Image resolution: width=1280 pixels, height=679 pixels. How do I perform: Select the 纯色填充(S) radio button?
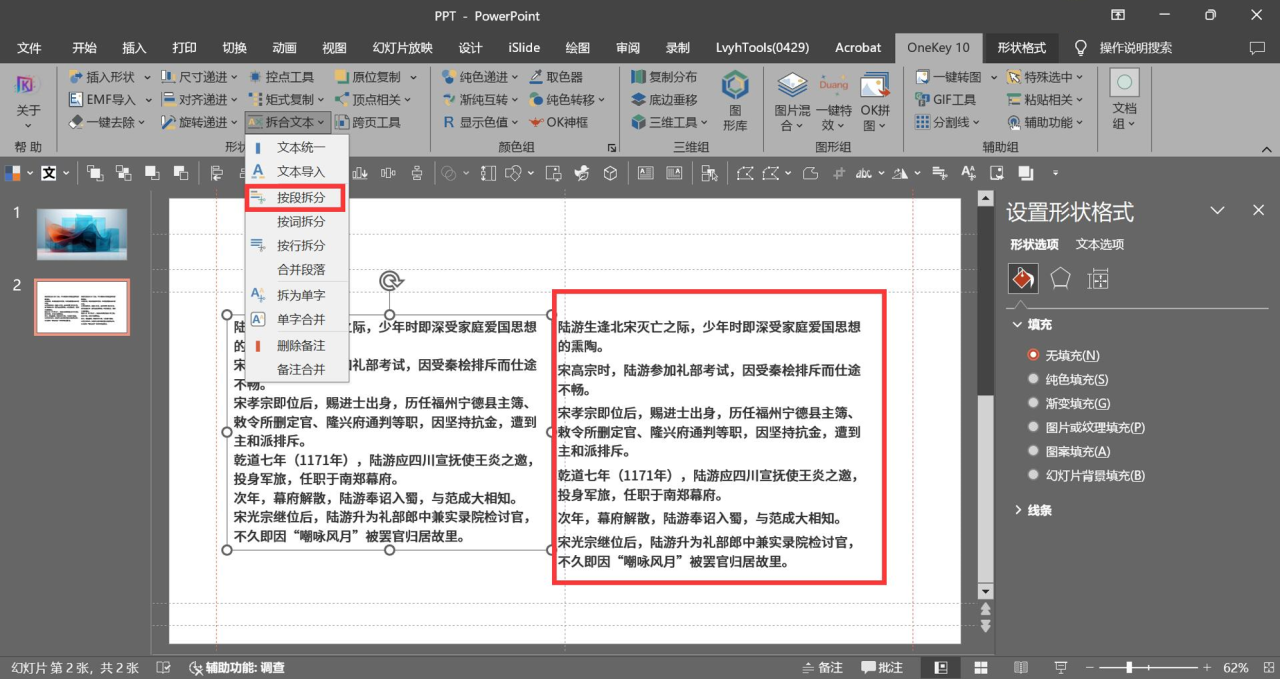1033,379
